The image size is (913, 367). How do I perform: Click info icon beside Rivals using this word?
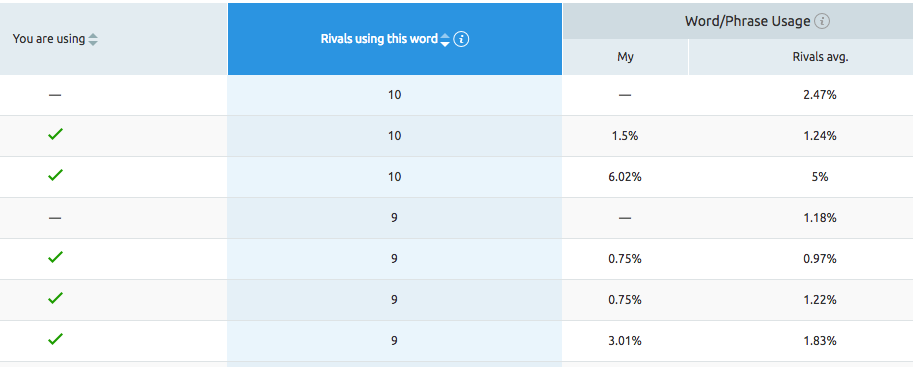461,39
